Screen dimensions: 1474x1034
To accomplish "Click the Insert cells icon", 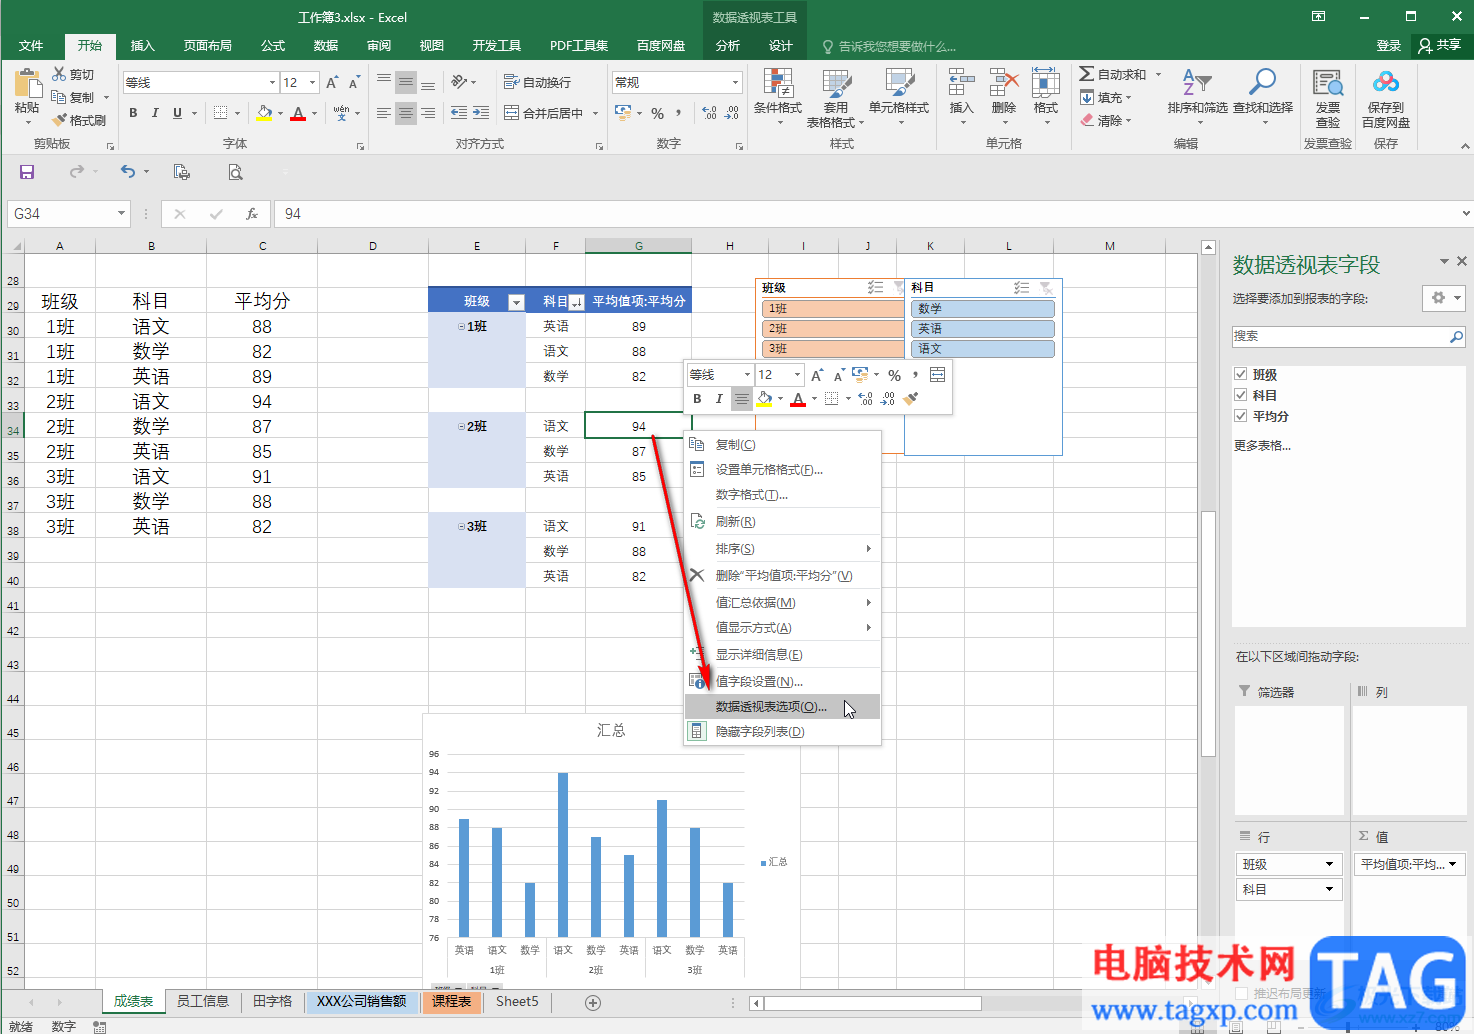I will pyautogui.click(x=961, y=83).
